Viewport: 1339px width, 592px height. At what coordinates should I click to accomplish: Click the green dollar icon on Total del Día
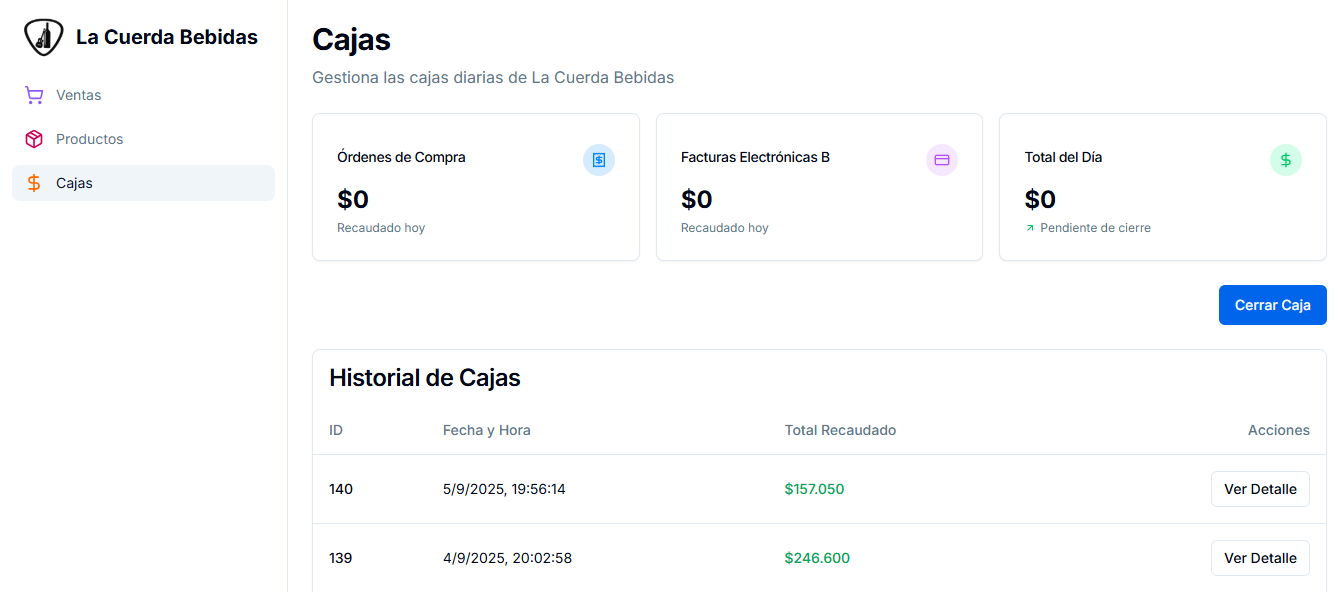1285,160
